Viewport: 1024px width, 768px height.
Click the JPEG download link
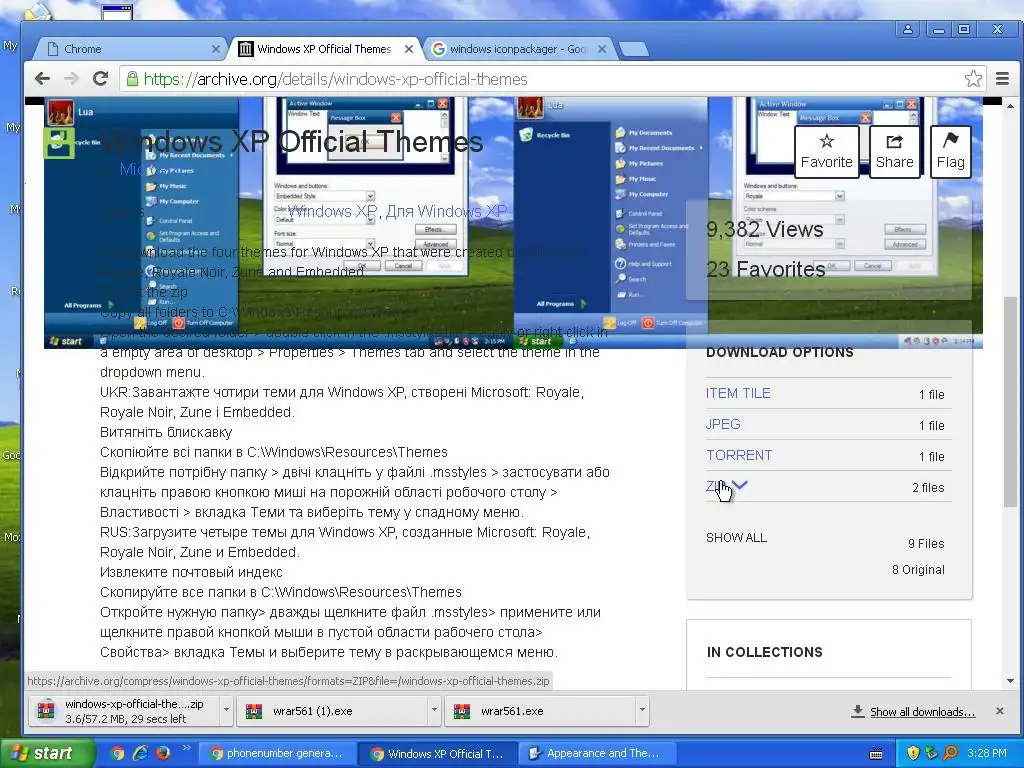coord(723,424)
